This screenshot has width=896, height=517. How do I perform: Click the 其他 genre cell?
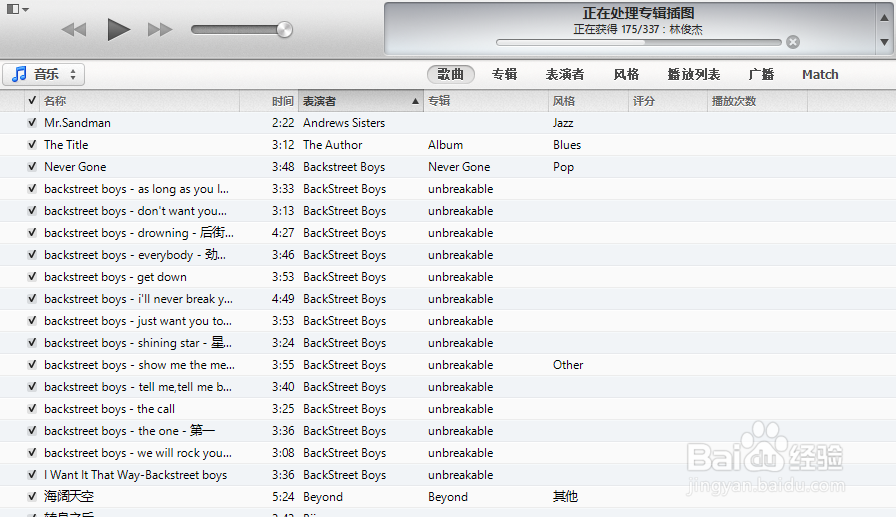click(565, 497)
